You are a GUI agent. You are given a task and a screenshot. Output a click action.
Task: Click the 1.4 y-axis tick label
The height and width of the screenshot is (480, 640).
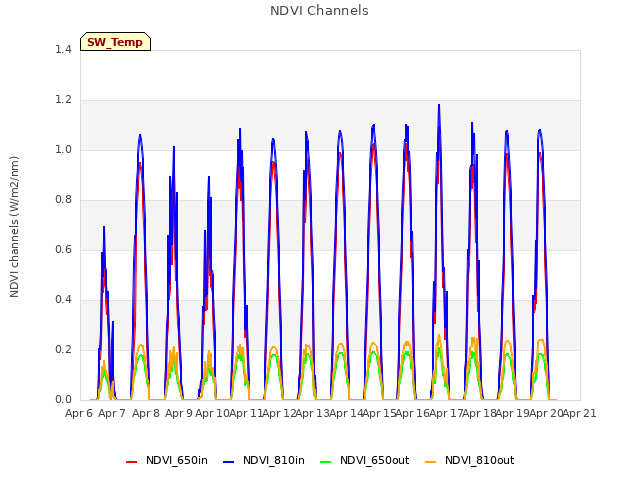coord(63,49)
